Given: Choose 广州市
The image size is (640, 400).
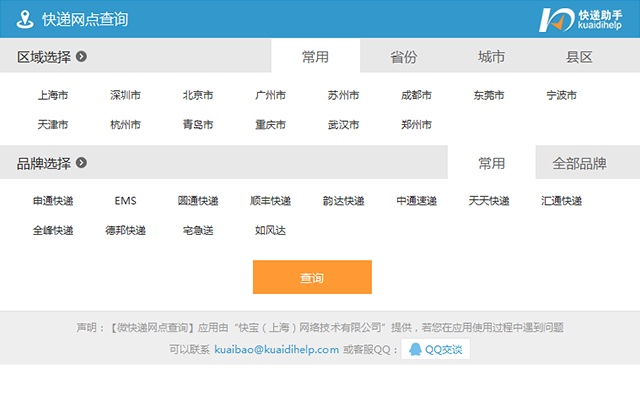Looking at the screenshot, I should point(270,95).
